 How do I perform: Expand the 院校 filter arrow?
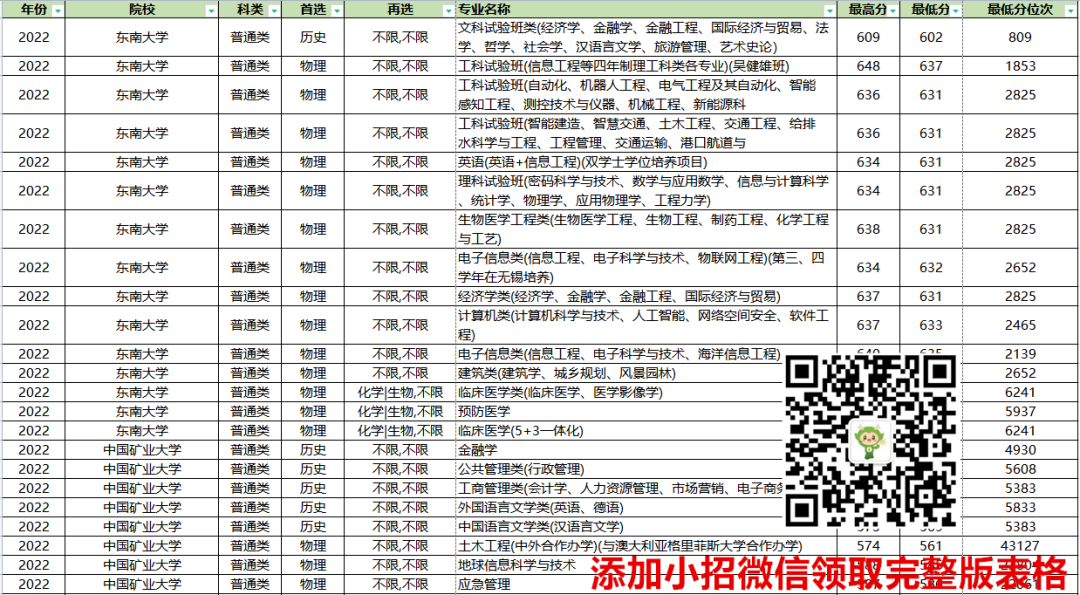pos(210,10)
